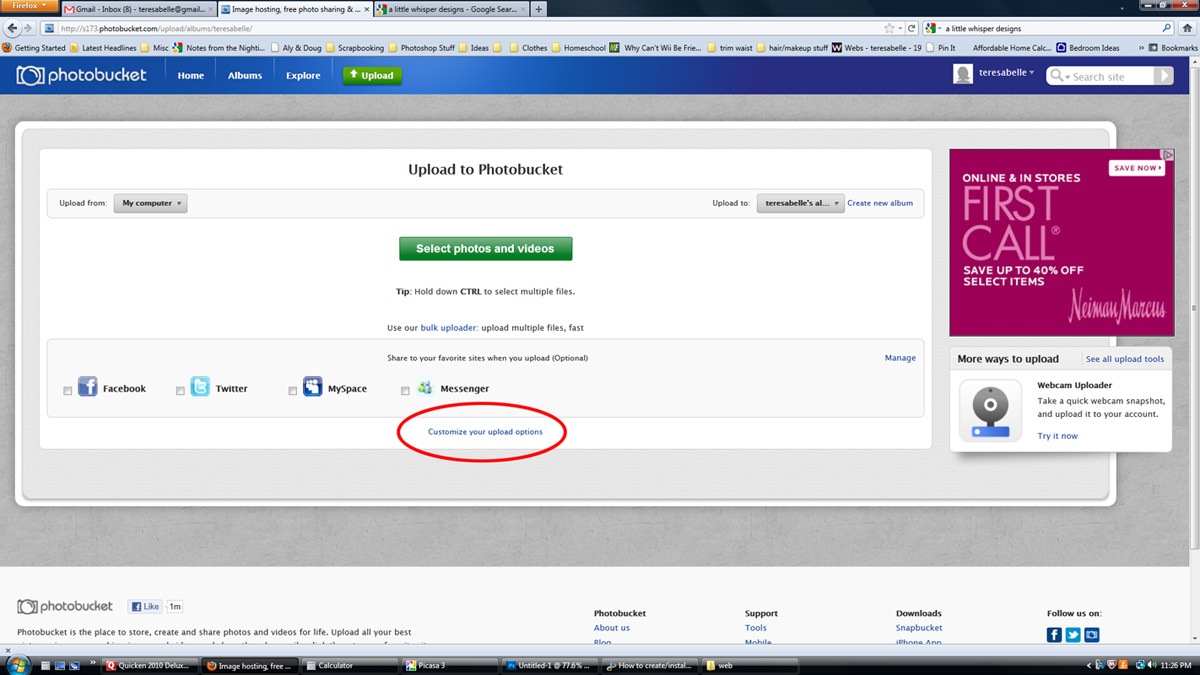Click 'See all upload tools' link
The image size is (1200, 675).
tap(1125, 359)
